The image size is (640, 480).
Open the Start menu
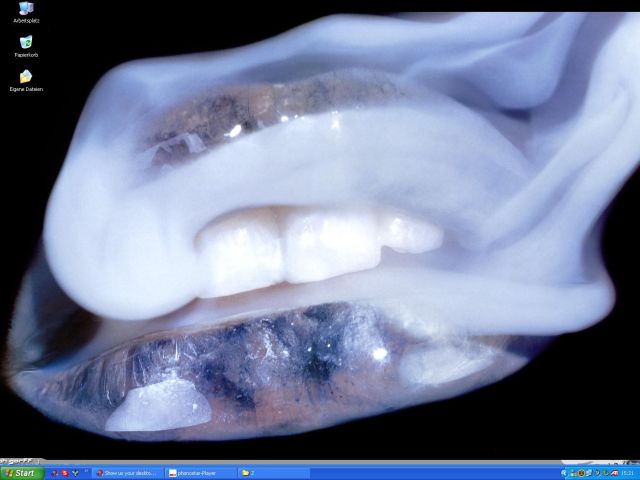point(22,473)
